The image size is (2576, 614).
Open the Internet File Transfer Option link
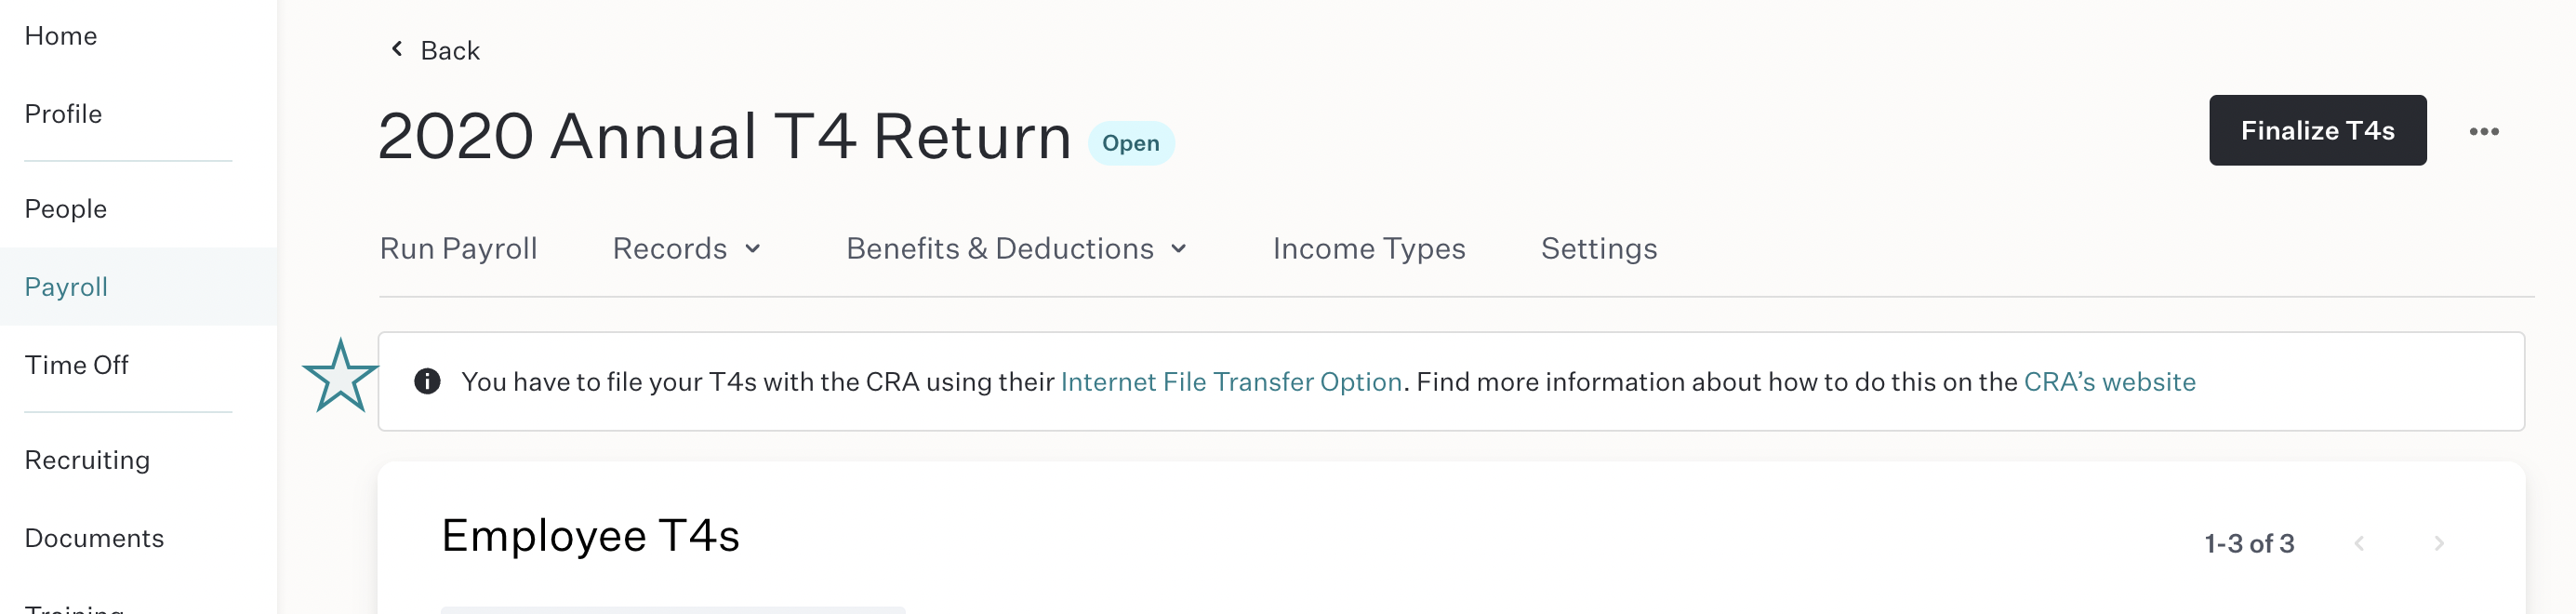(x=1231, y=381)
